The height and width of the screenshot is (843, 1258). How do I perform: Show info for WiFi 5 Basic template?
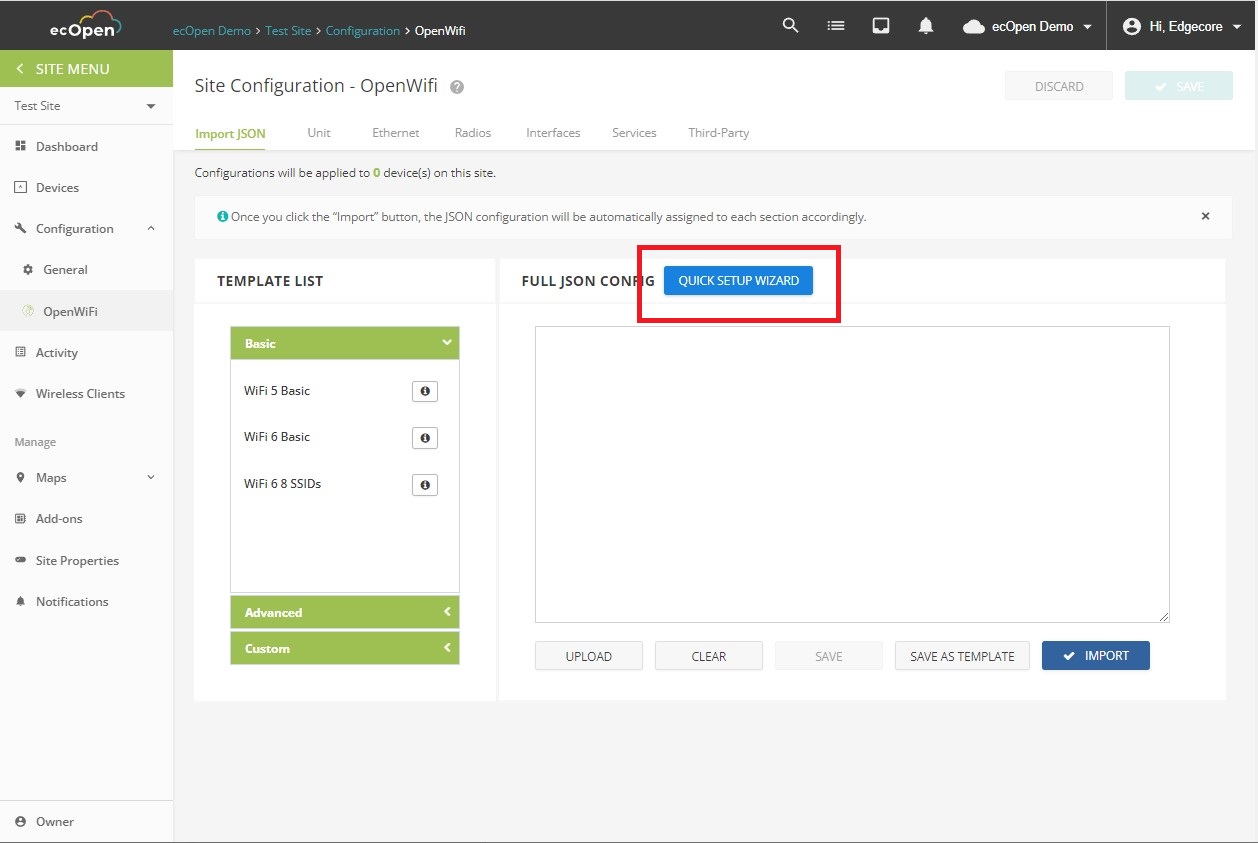coord(425,391)
